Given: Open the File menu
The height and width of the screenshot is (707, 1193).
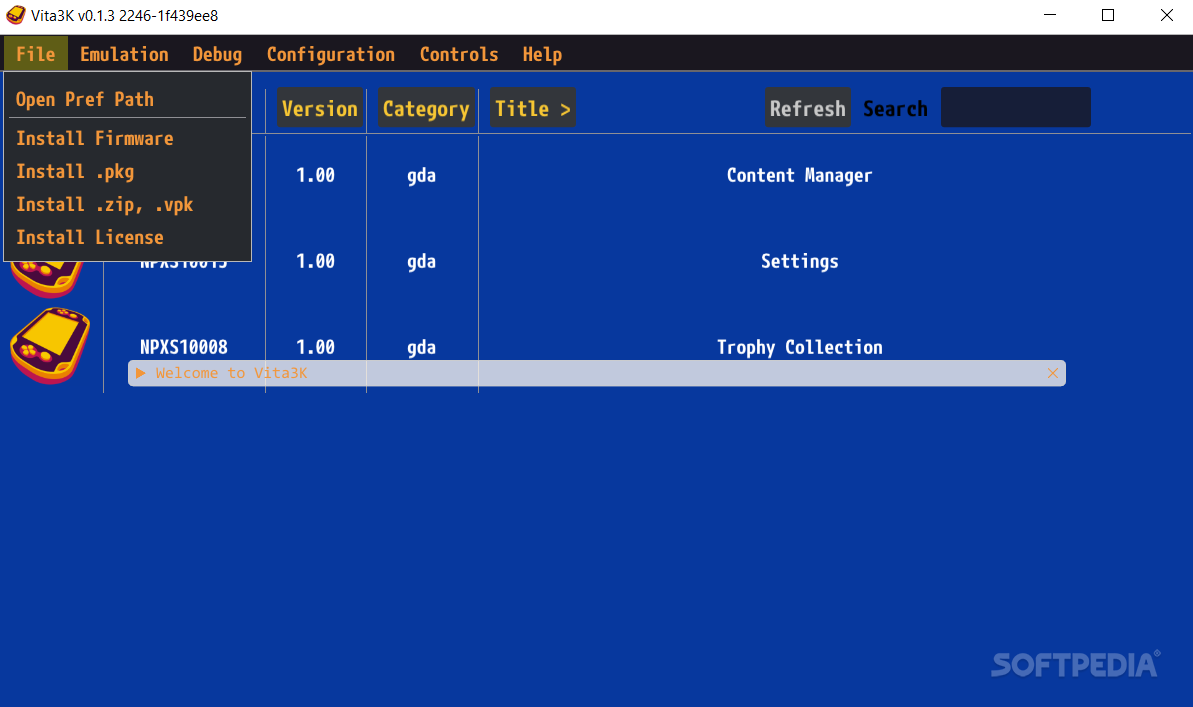Looking at the screenshot, I should (36, 54).
